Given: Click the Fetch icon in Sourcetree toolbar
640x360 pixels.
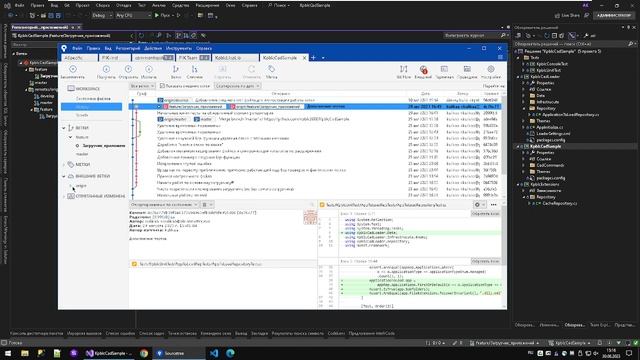Looking at the screenshot, I should coord(149,69).
